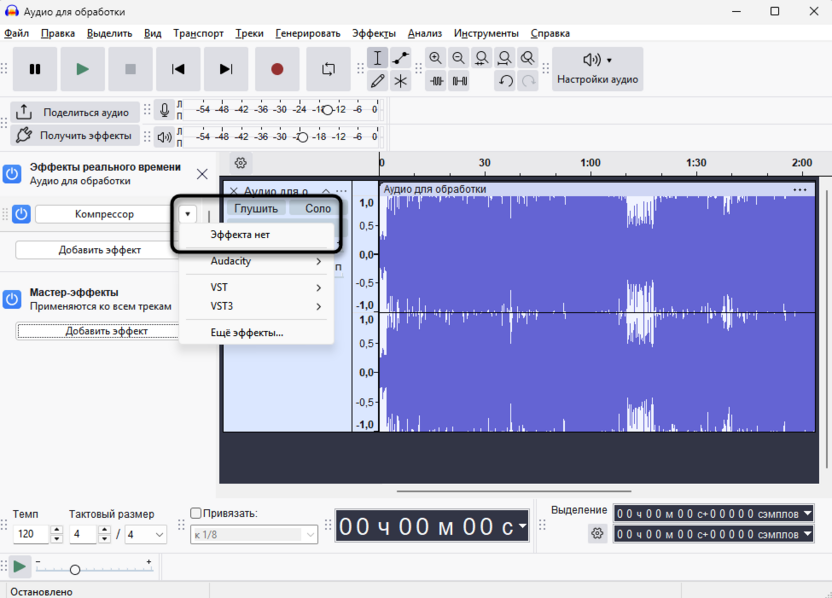Choose Эффекта нет in the popup menu
832x598 pixels.
pyautogui.click(x=257, y=235)
